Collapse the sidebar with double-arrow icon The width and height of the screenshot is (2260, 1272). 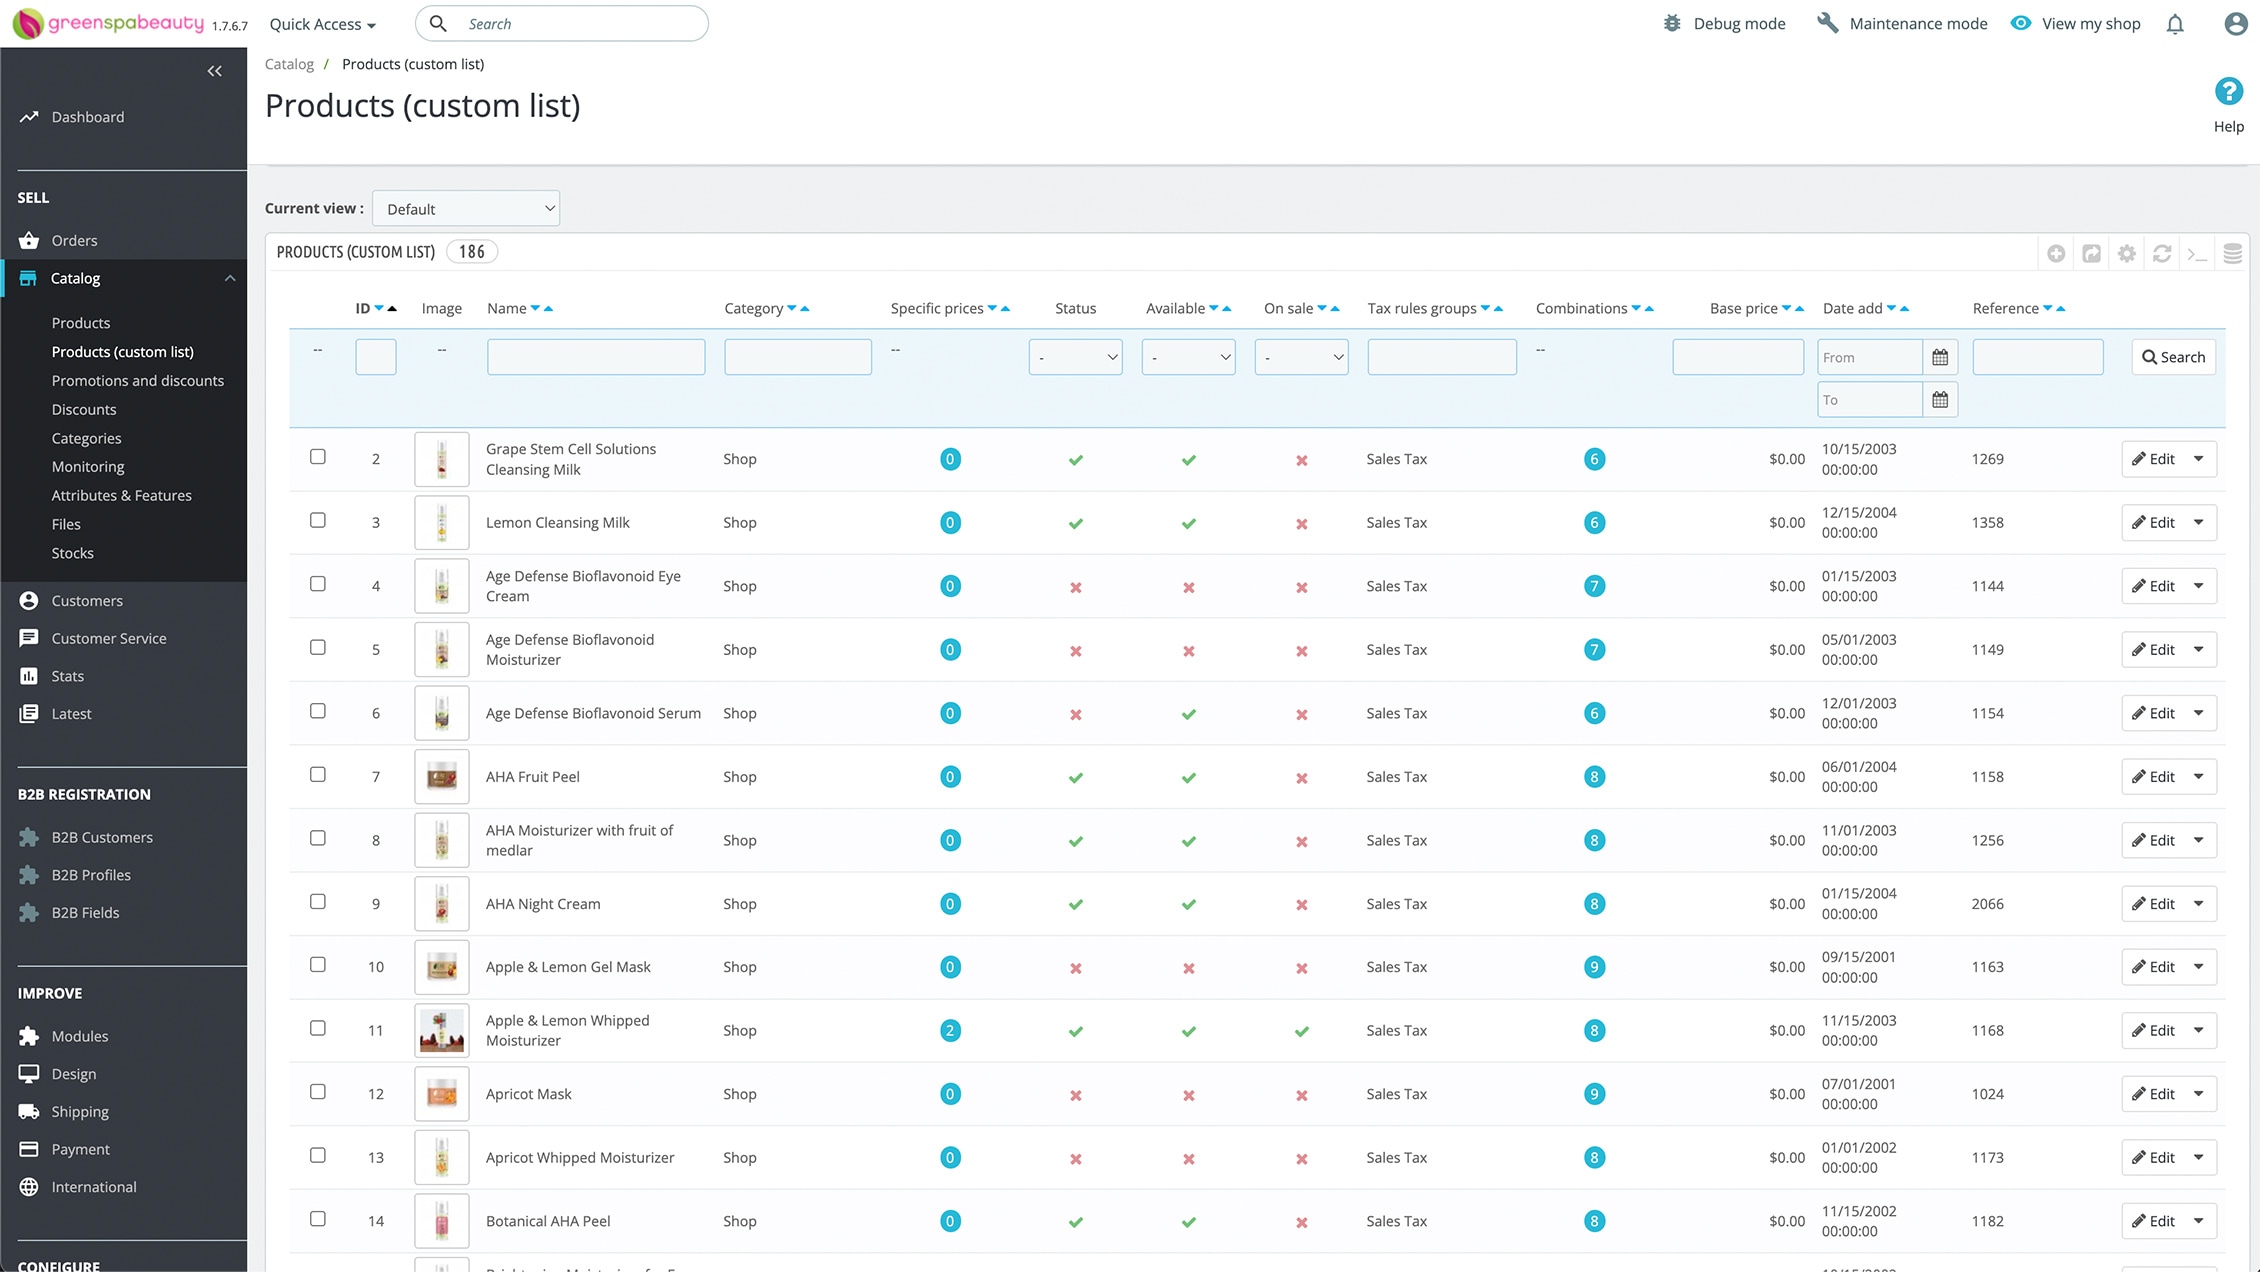click(x=214, y=71)
